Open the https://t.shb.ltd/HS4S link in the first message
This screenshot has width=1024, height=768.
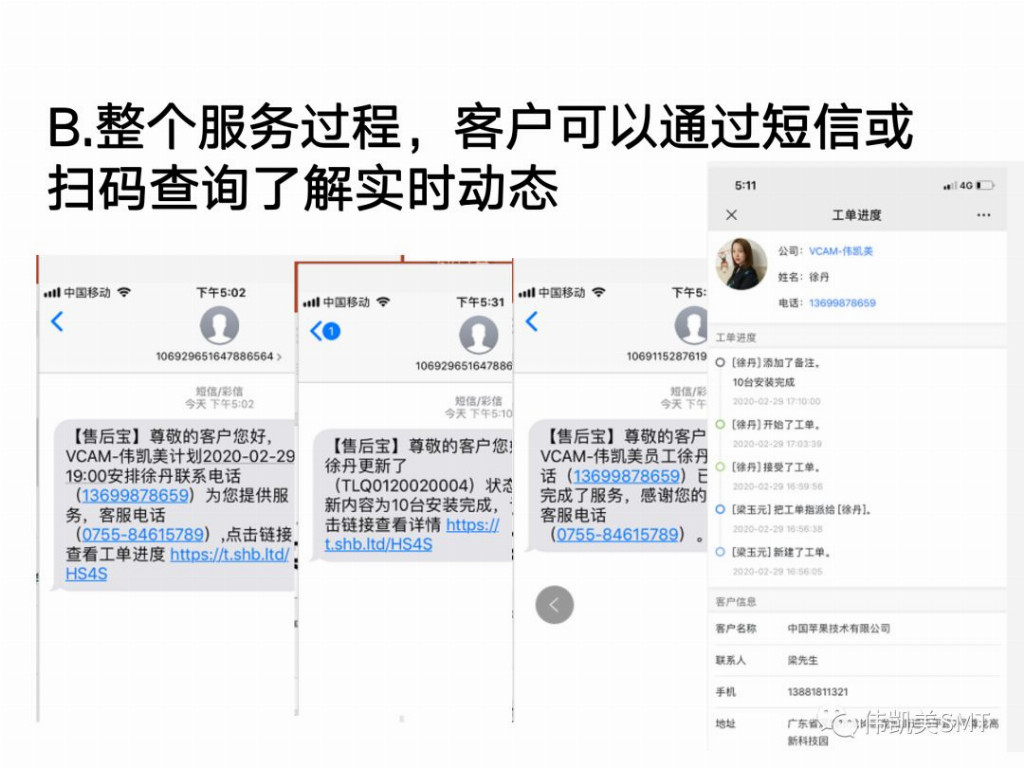pos(229,554)
